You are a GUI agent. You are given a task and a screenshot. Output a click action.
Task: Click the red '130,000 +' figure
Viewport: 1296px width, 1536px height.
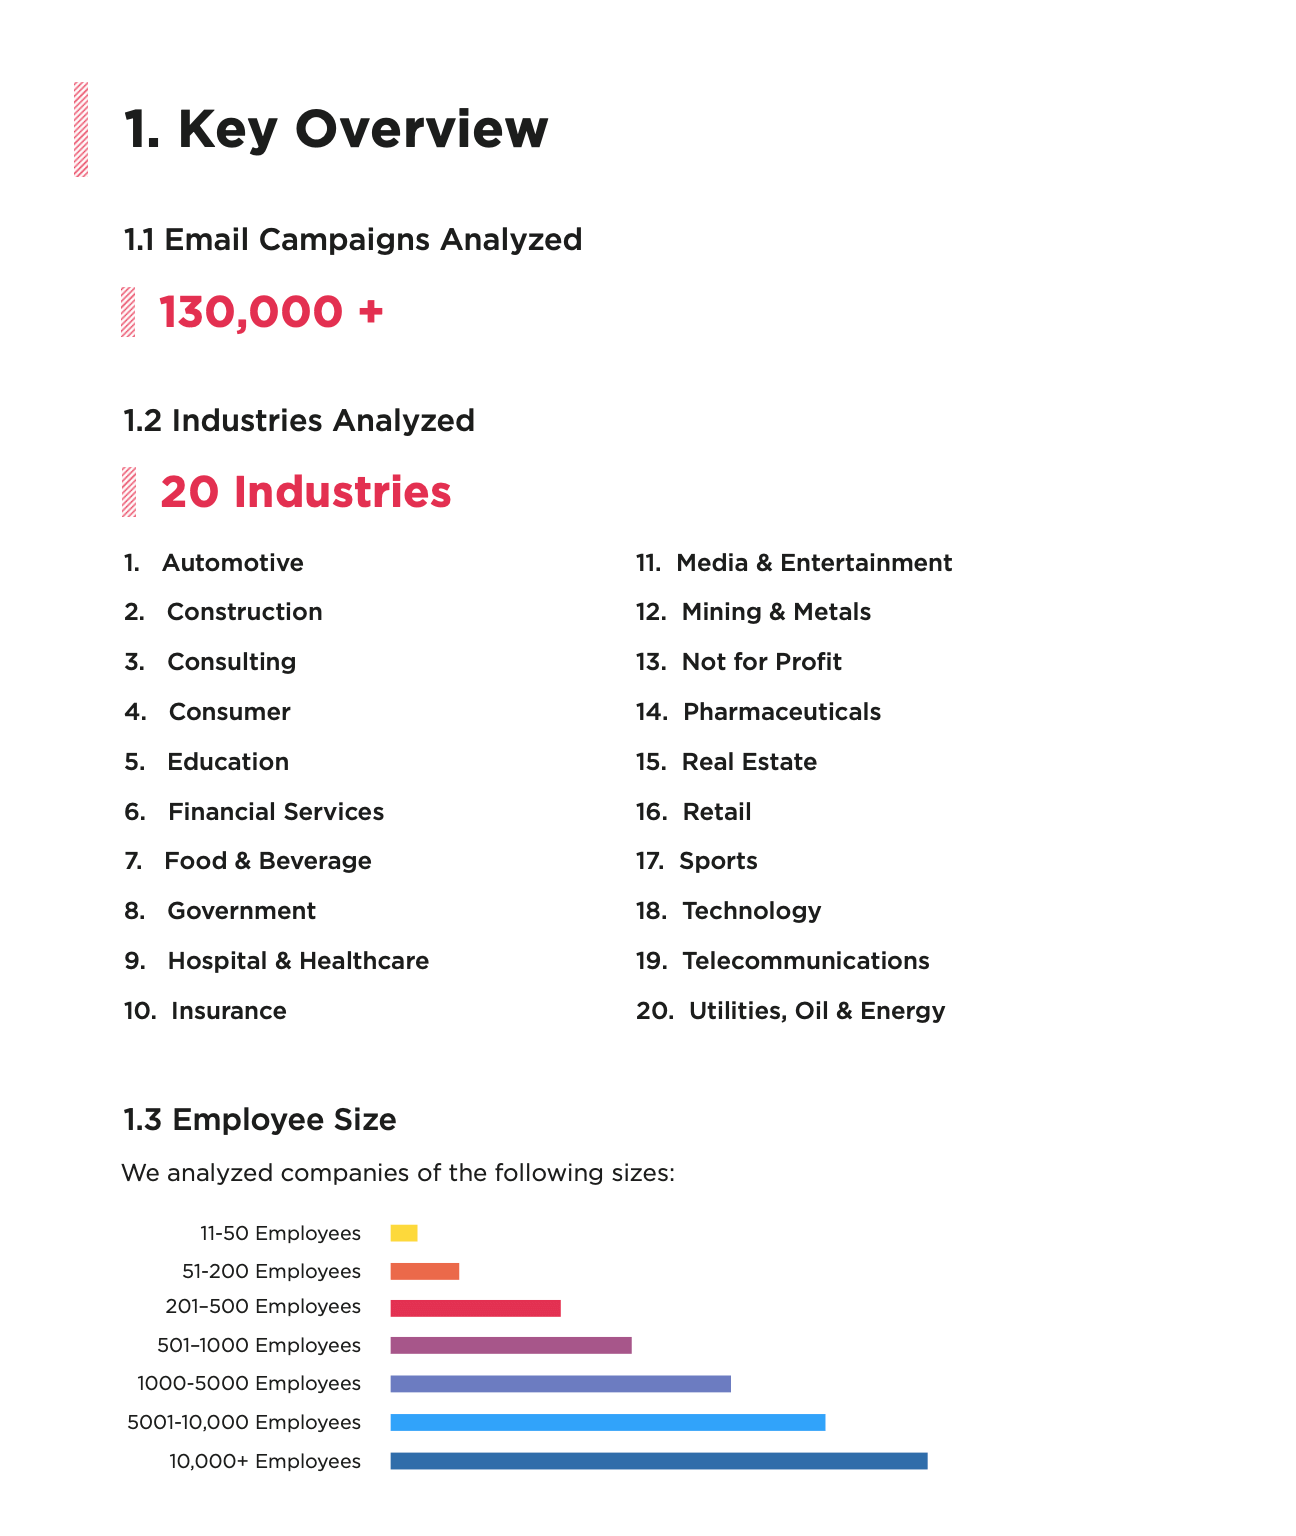coord(272,312)
